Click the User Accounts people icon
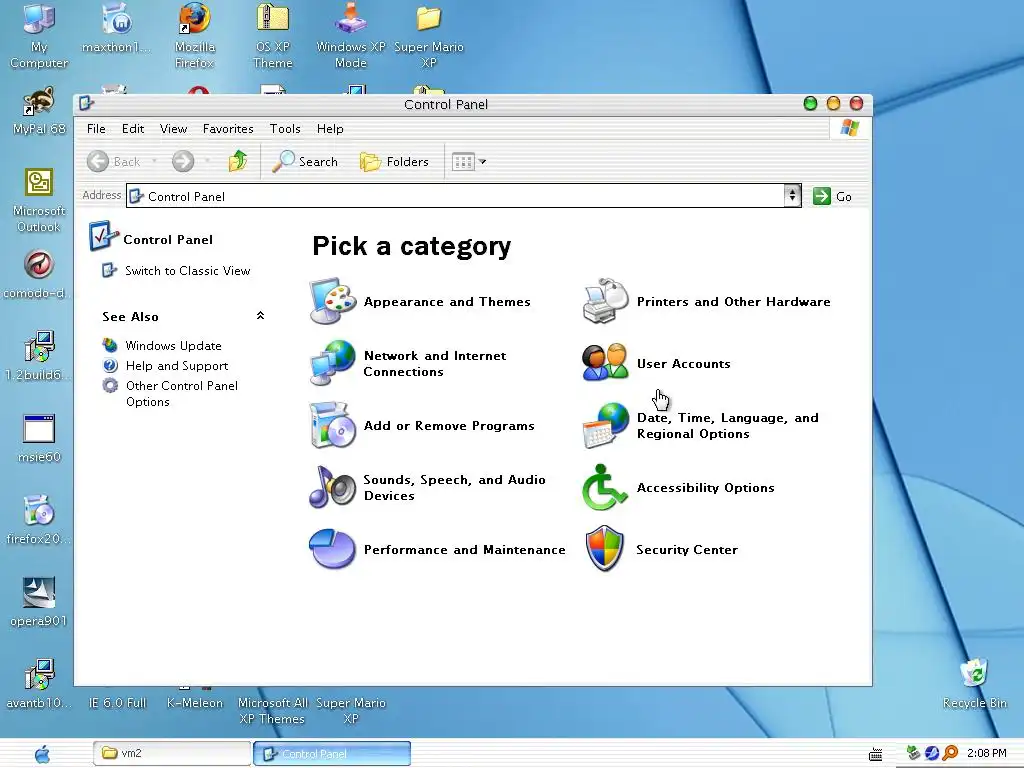This screenshot has width=1024, height=768. pos(605,363)
